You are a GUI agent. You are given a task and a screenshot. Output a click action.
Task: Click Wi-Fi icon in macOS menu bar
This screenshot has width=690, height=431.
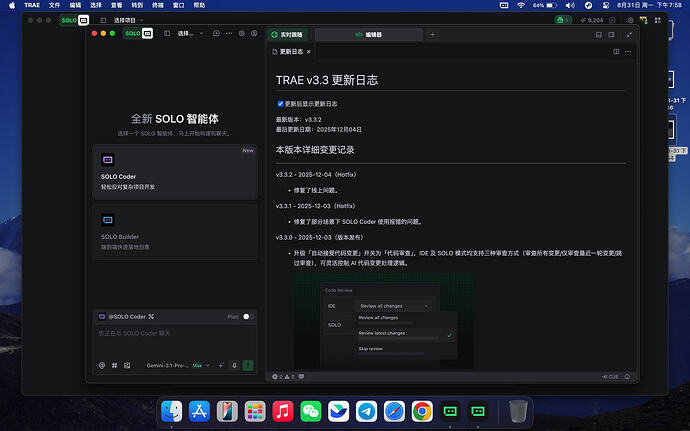521,5
